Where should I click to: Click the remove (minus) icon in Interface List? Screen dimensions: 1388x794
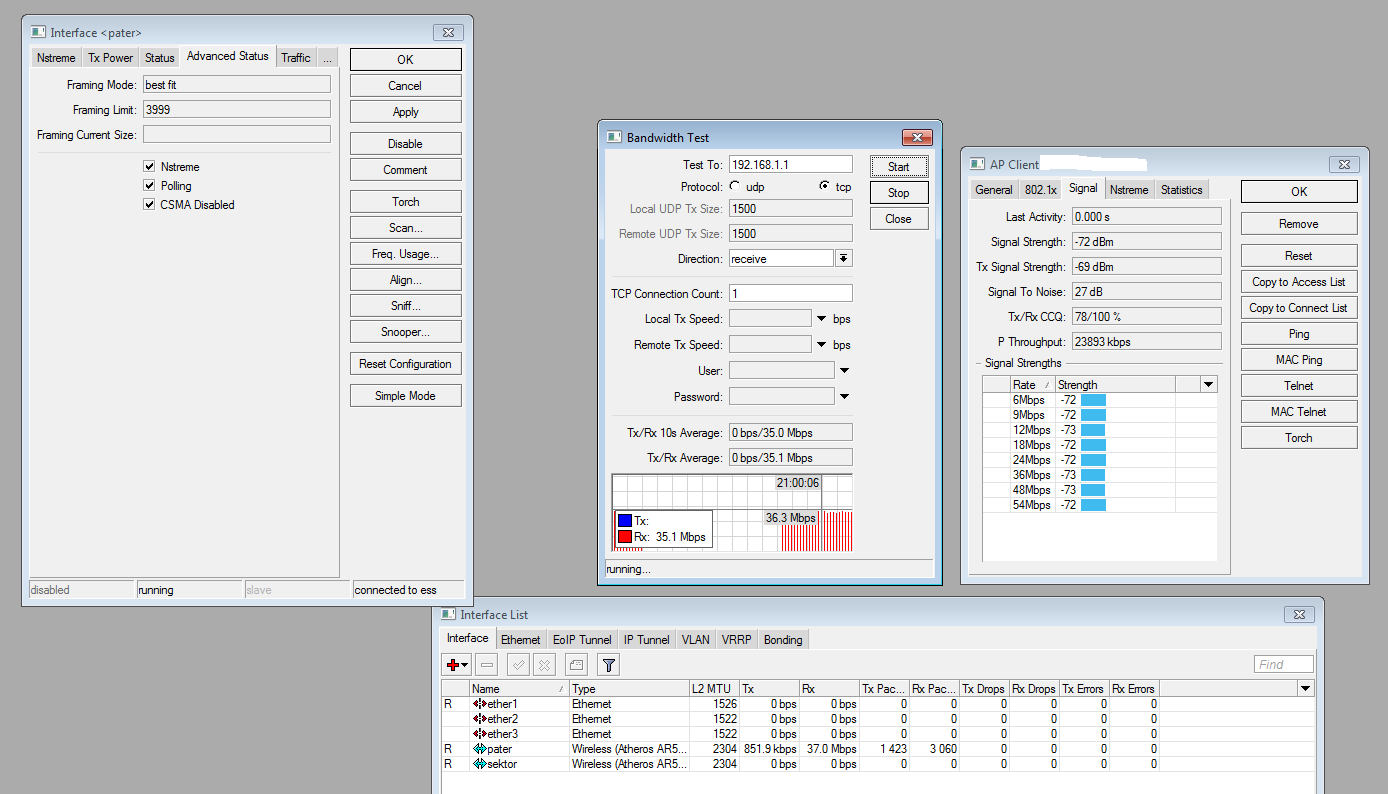(x=487, y=664)
